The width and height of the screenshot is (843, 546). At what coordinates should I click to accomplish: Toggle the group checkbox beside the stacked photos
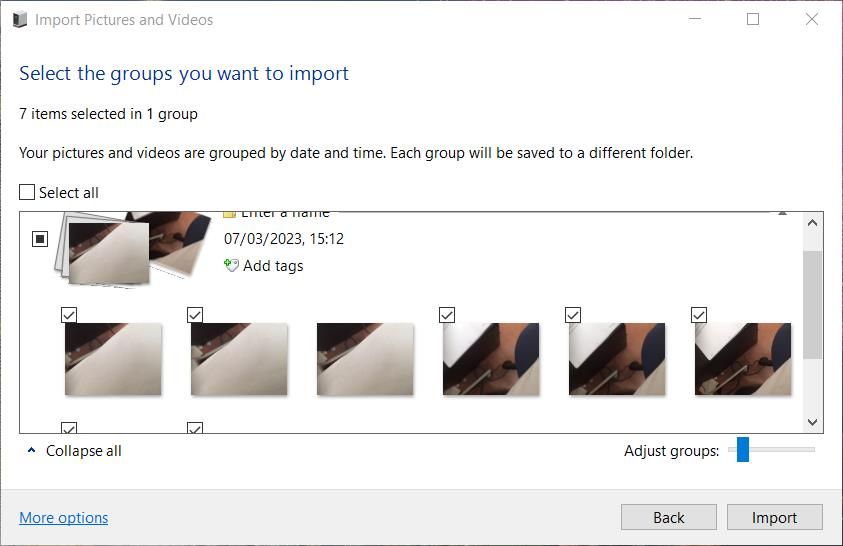(x=40, y=239)
